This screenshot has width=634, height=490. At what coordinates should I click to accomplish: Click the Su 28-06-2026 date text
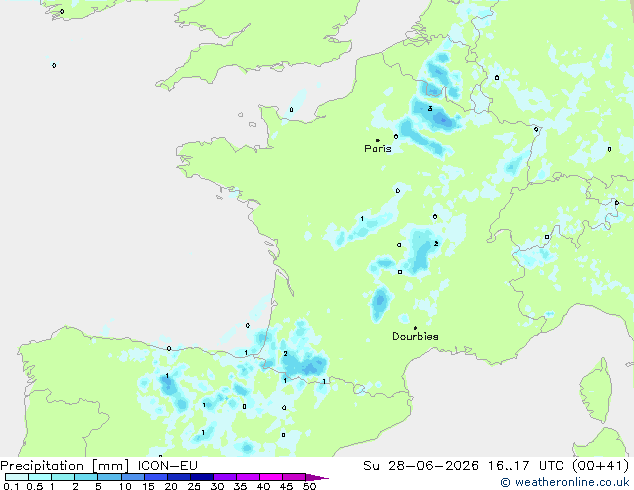coord(421,466)
